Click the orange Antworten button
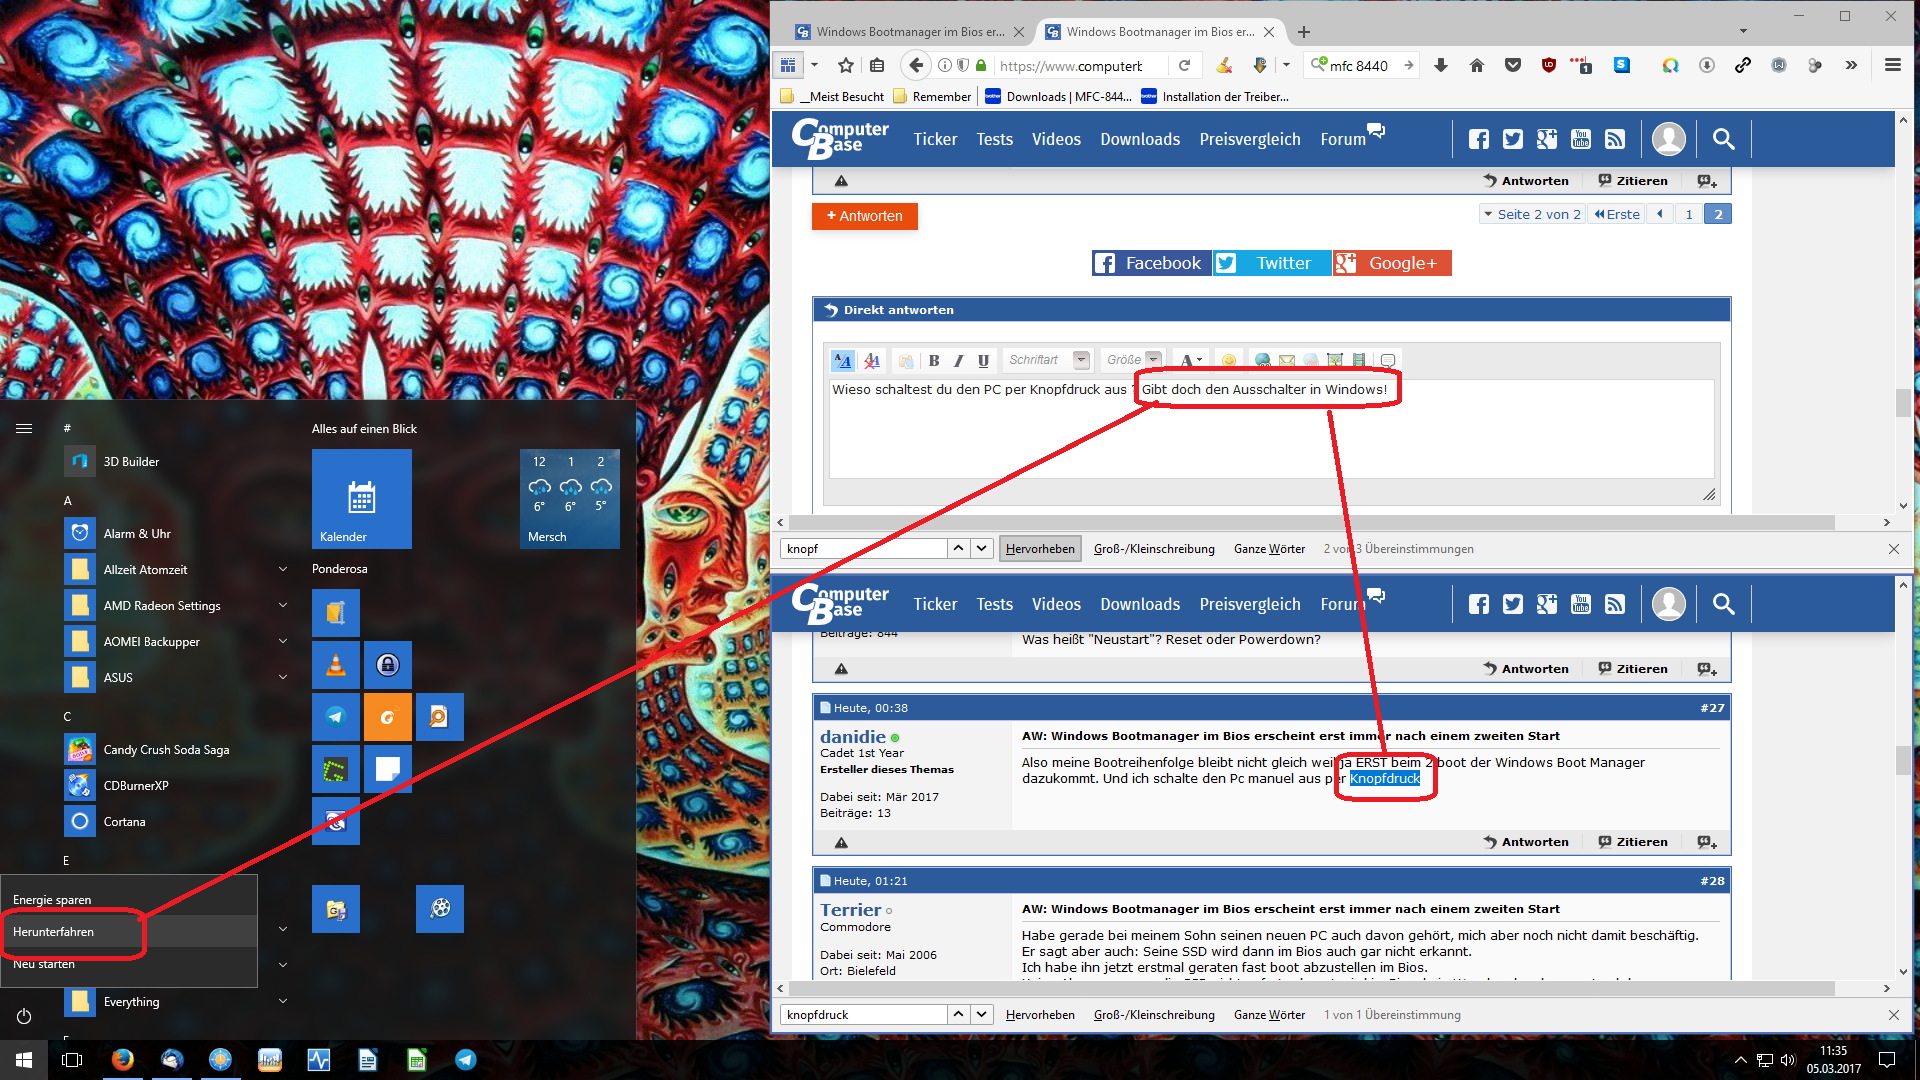The image size is (1920, 1080). click(864, 216)
